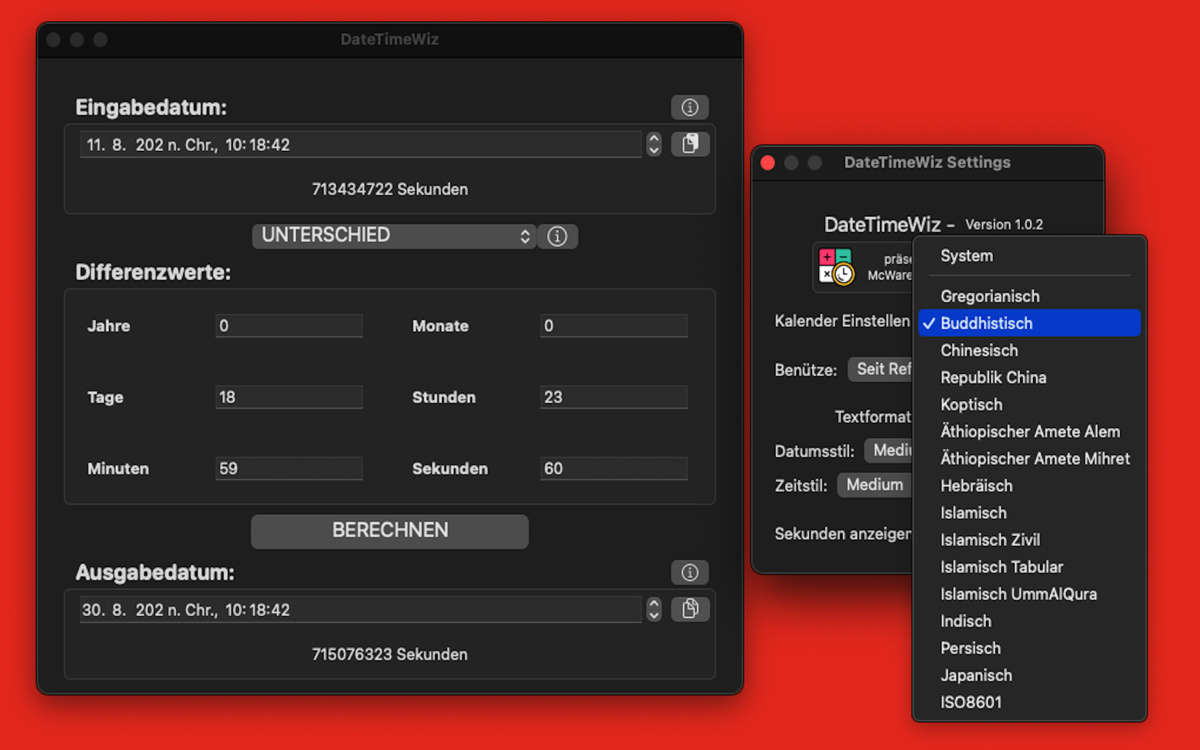
Task: Click the paste icon next to Eingabedatum field
Action: 690,144
